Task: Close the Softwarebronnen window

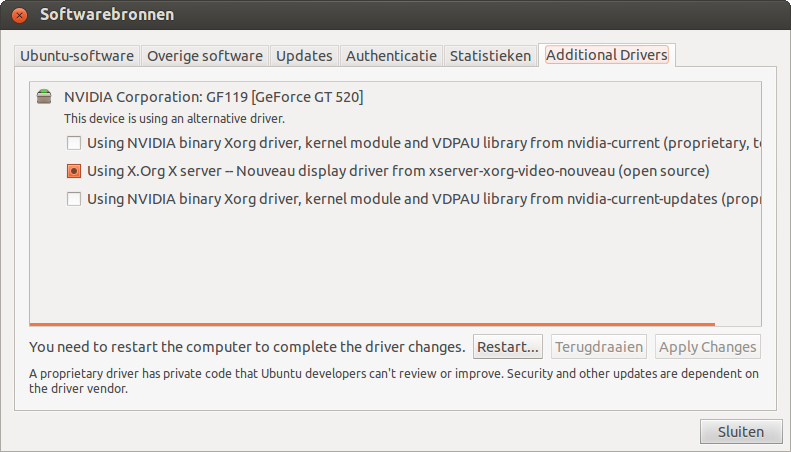Action: coord(19,15)
